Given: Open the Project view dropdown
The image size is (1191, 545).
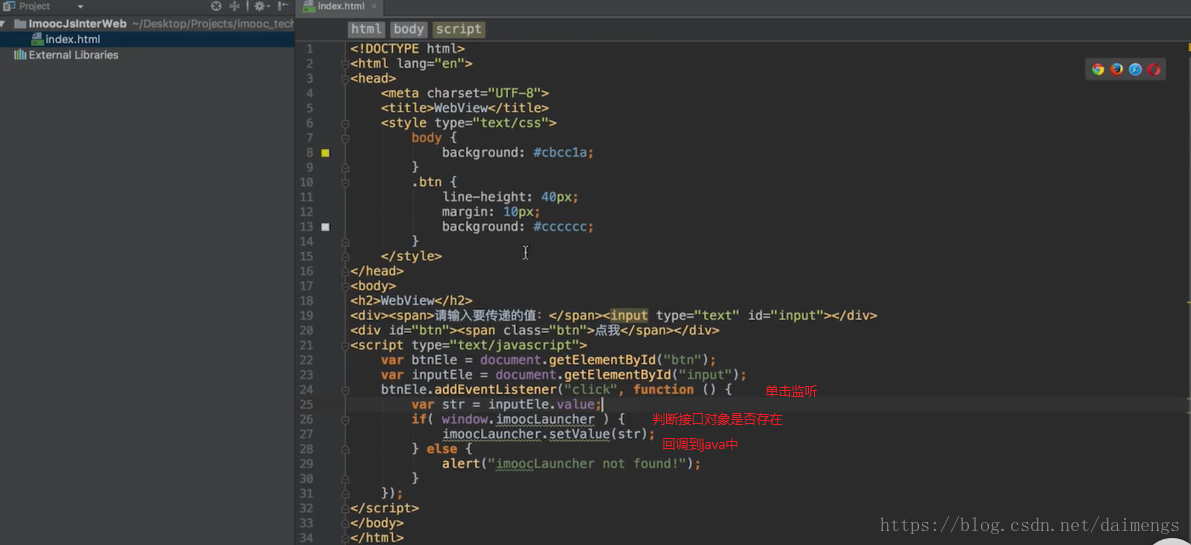Looking at the screenshot, I should (81, 7).
